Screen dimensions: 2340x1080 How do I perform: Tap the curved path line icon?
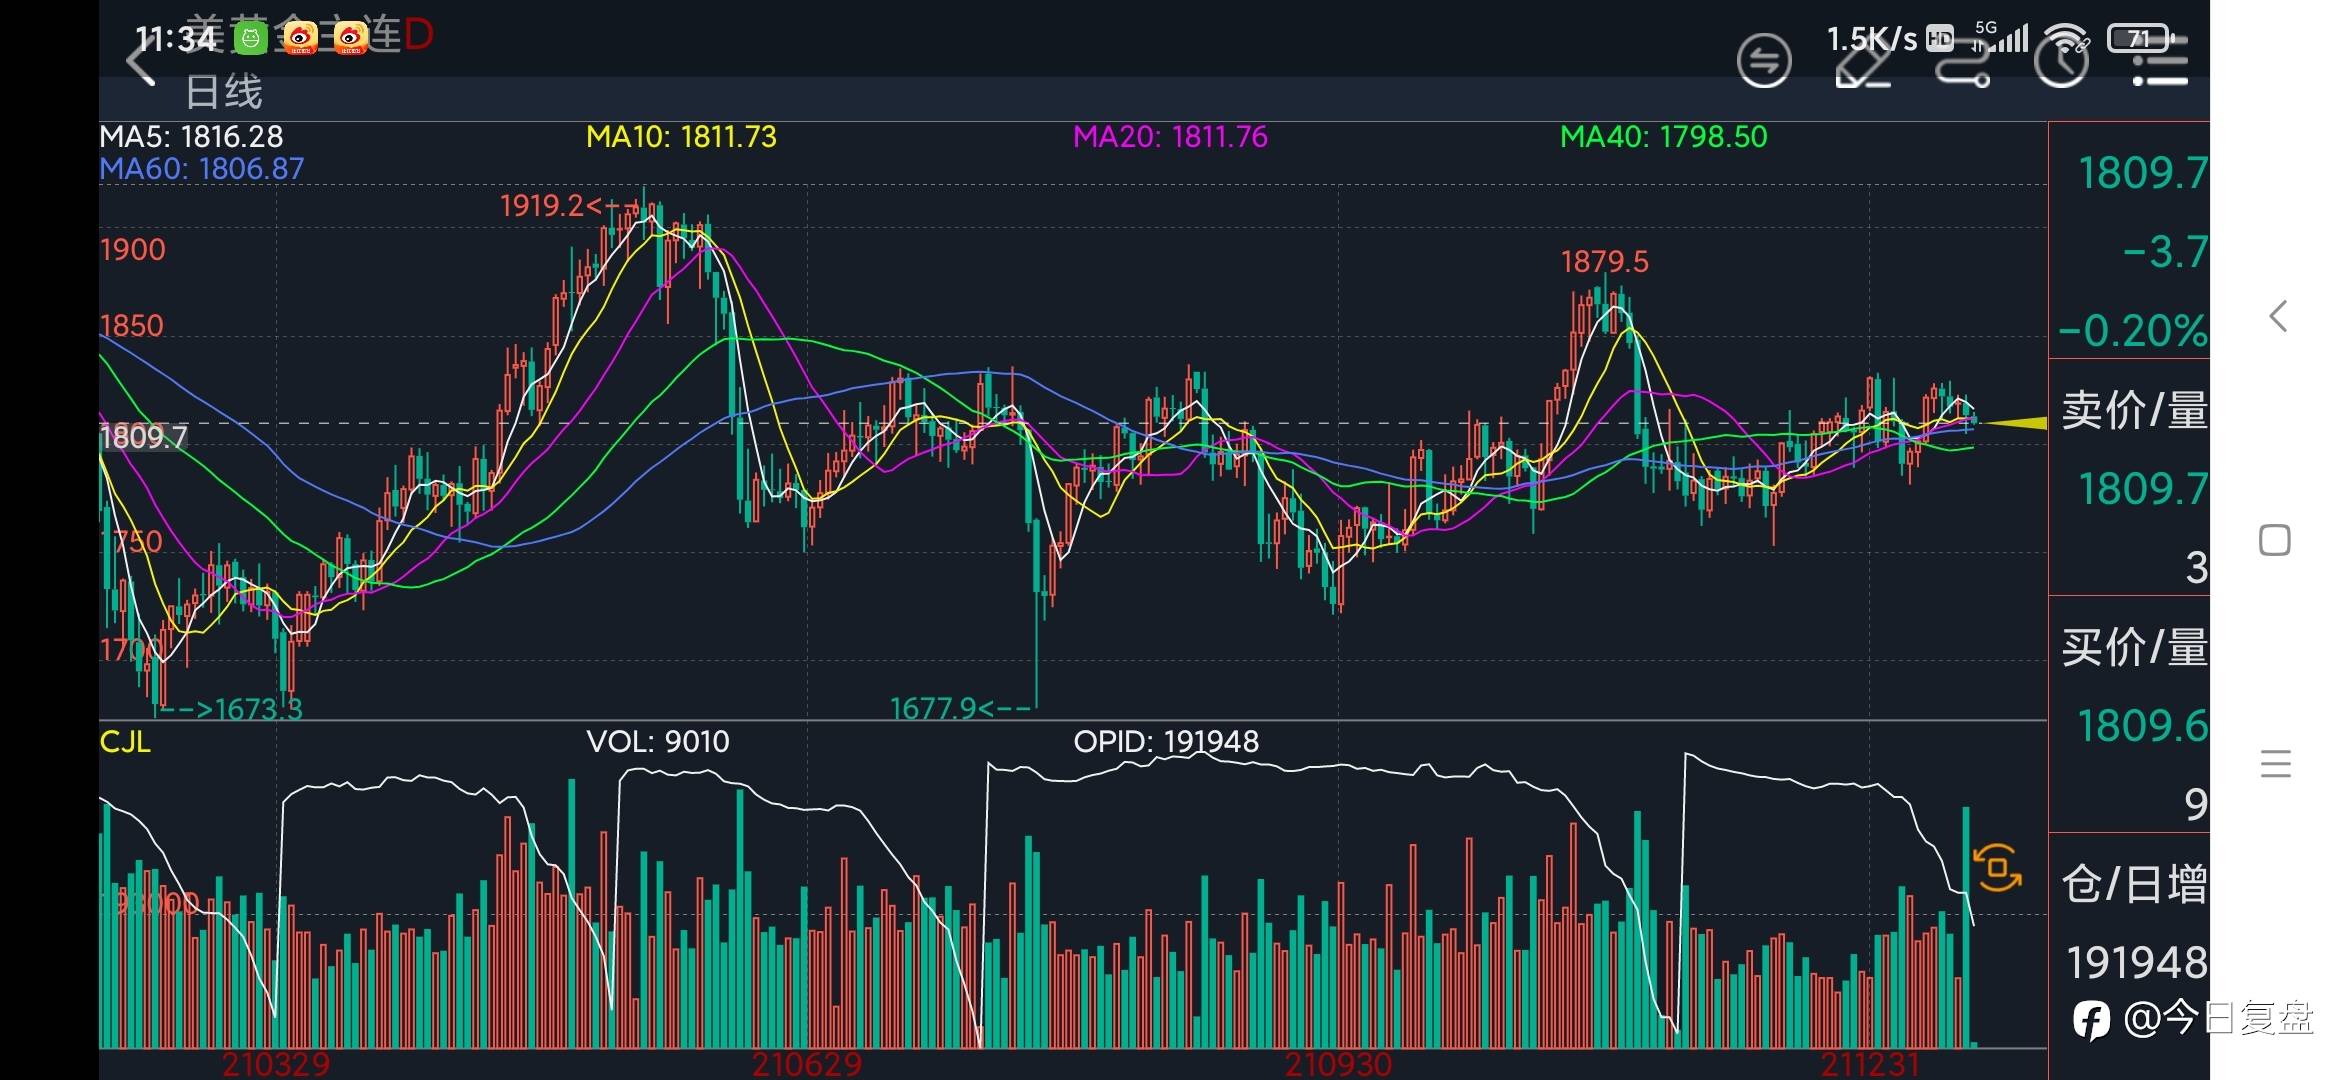coord(1962,64)
